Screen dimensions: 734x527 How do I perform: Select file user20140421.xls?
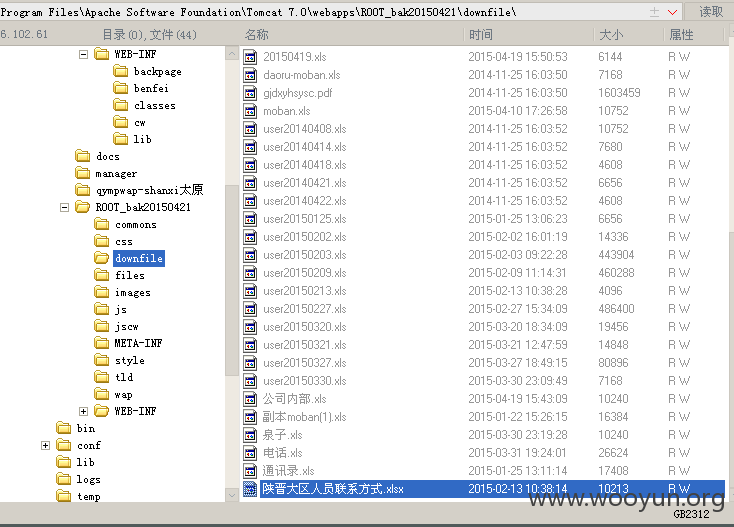coord(305,183)
